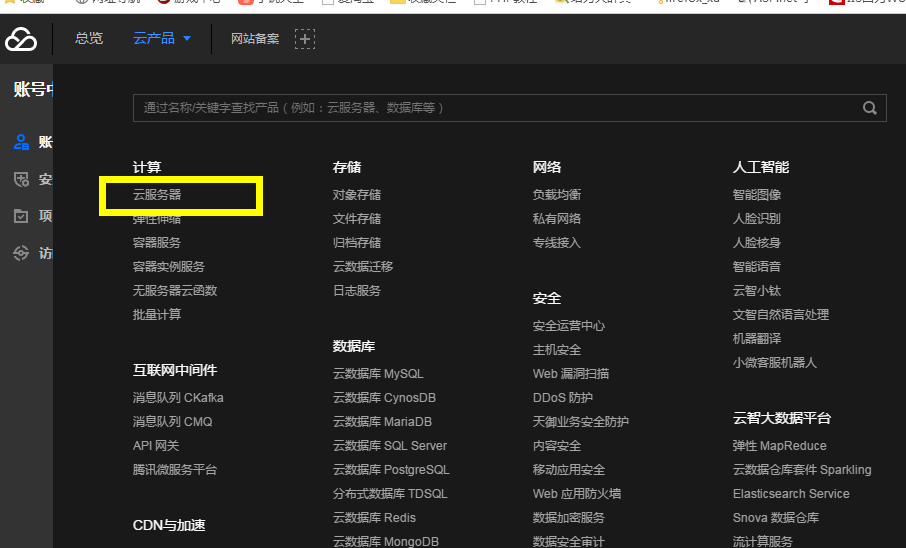Select DDoS 防护 under 安全

[x=563, y=398]
